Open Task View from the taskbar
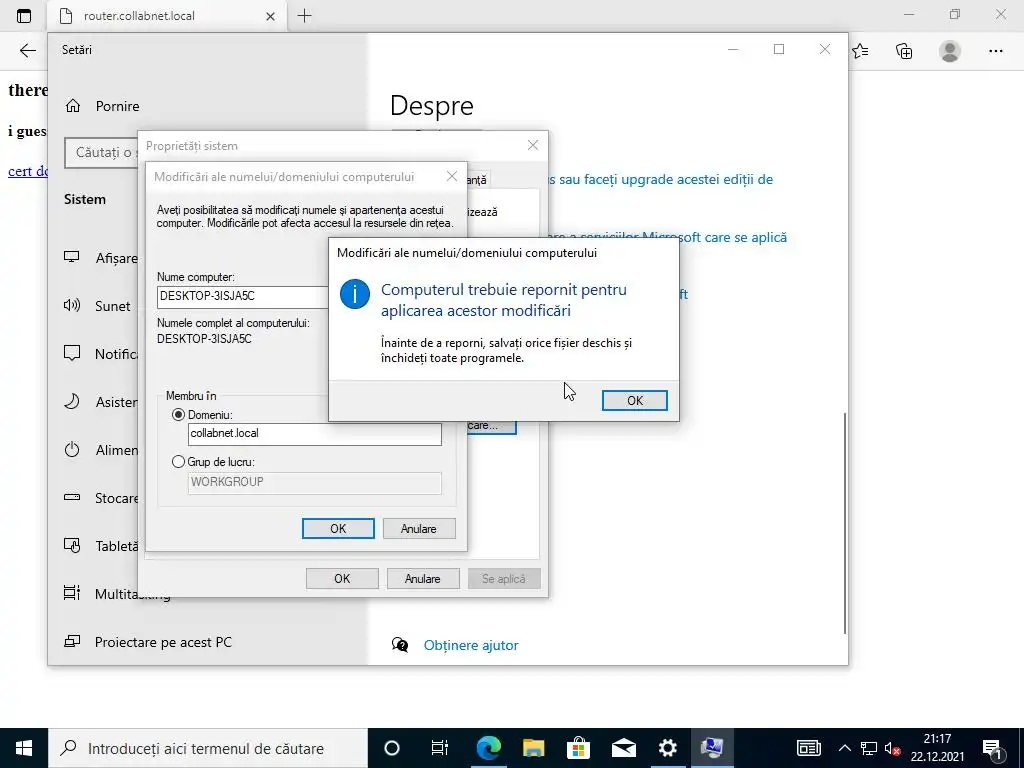Image resolution: width=1024 pixels, height=768 pixels. click(x=440, y=748)
